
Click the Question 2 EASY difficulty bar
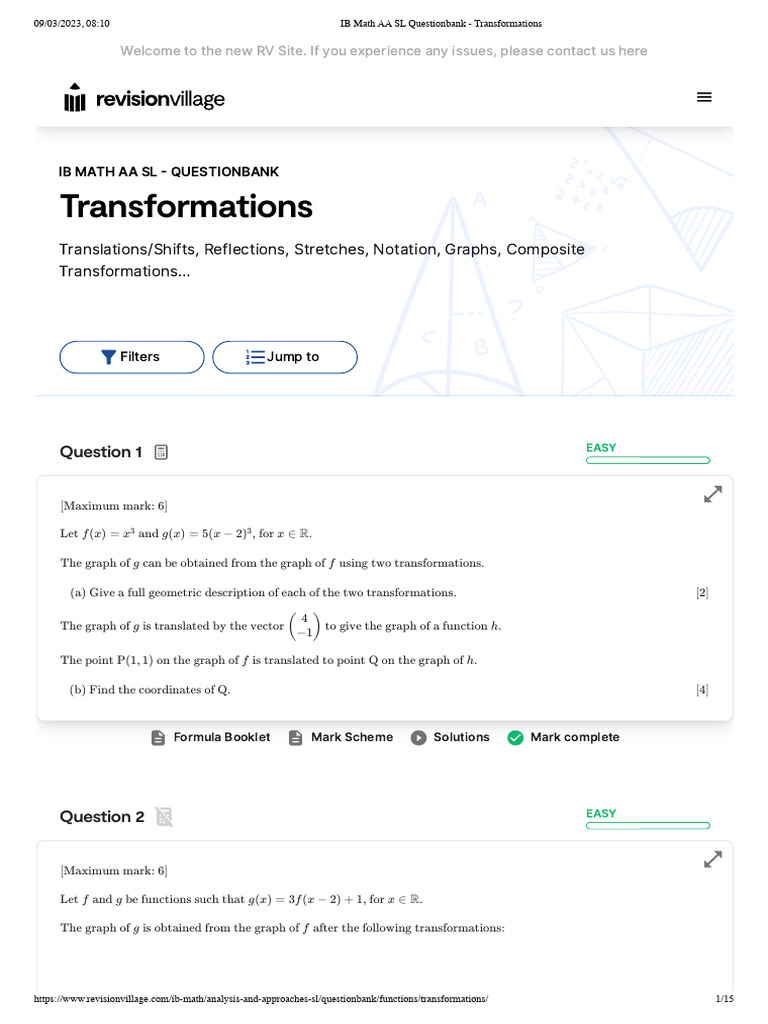pyautogui.click(x=648, y=825)
